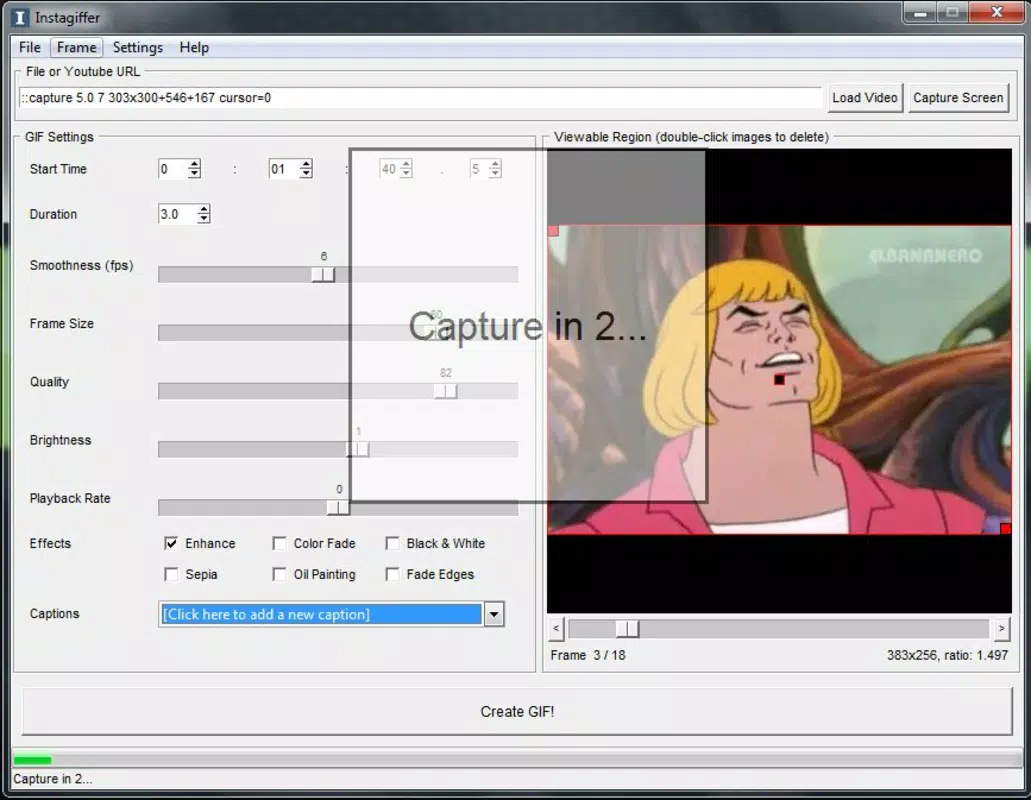
Task: Click the File or Youtube URL input field
Action: click(x=420, y=98)
